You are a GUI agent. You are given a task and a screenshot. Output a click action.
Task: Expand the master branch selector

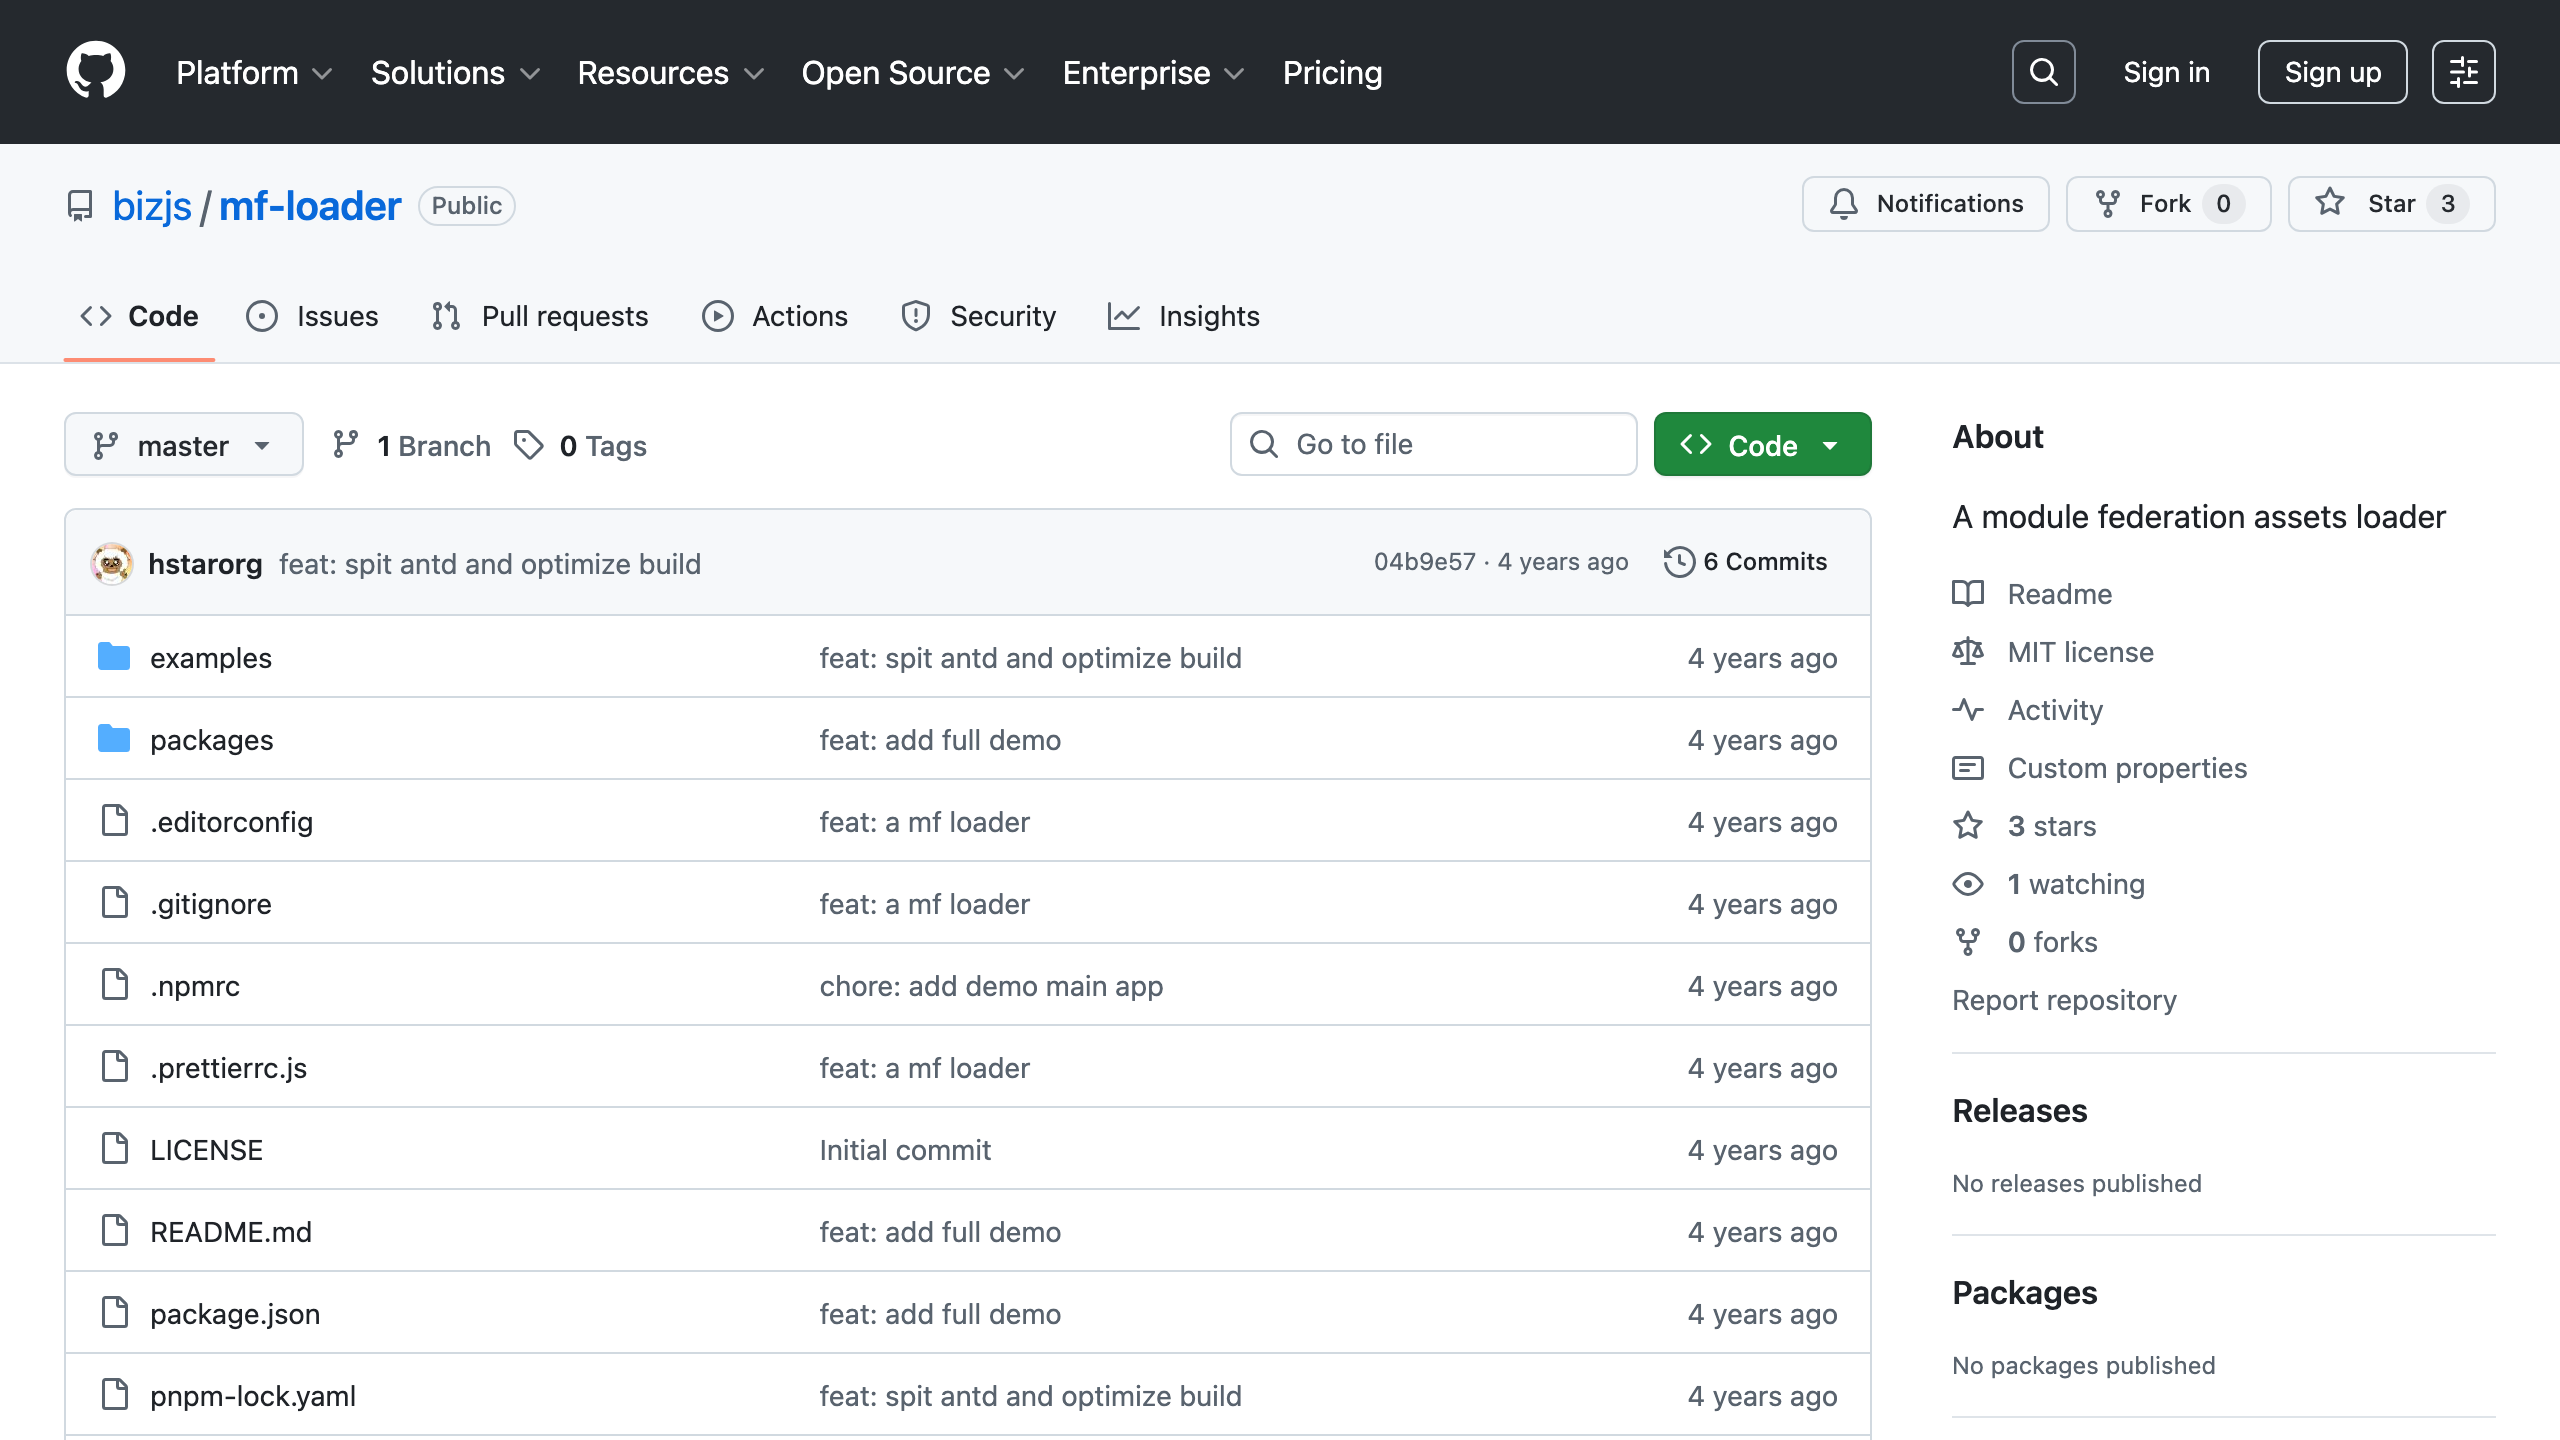point(184,446)
